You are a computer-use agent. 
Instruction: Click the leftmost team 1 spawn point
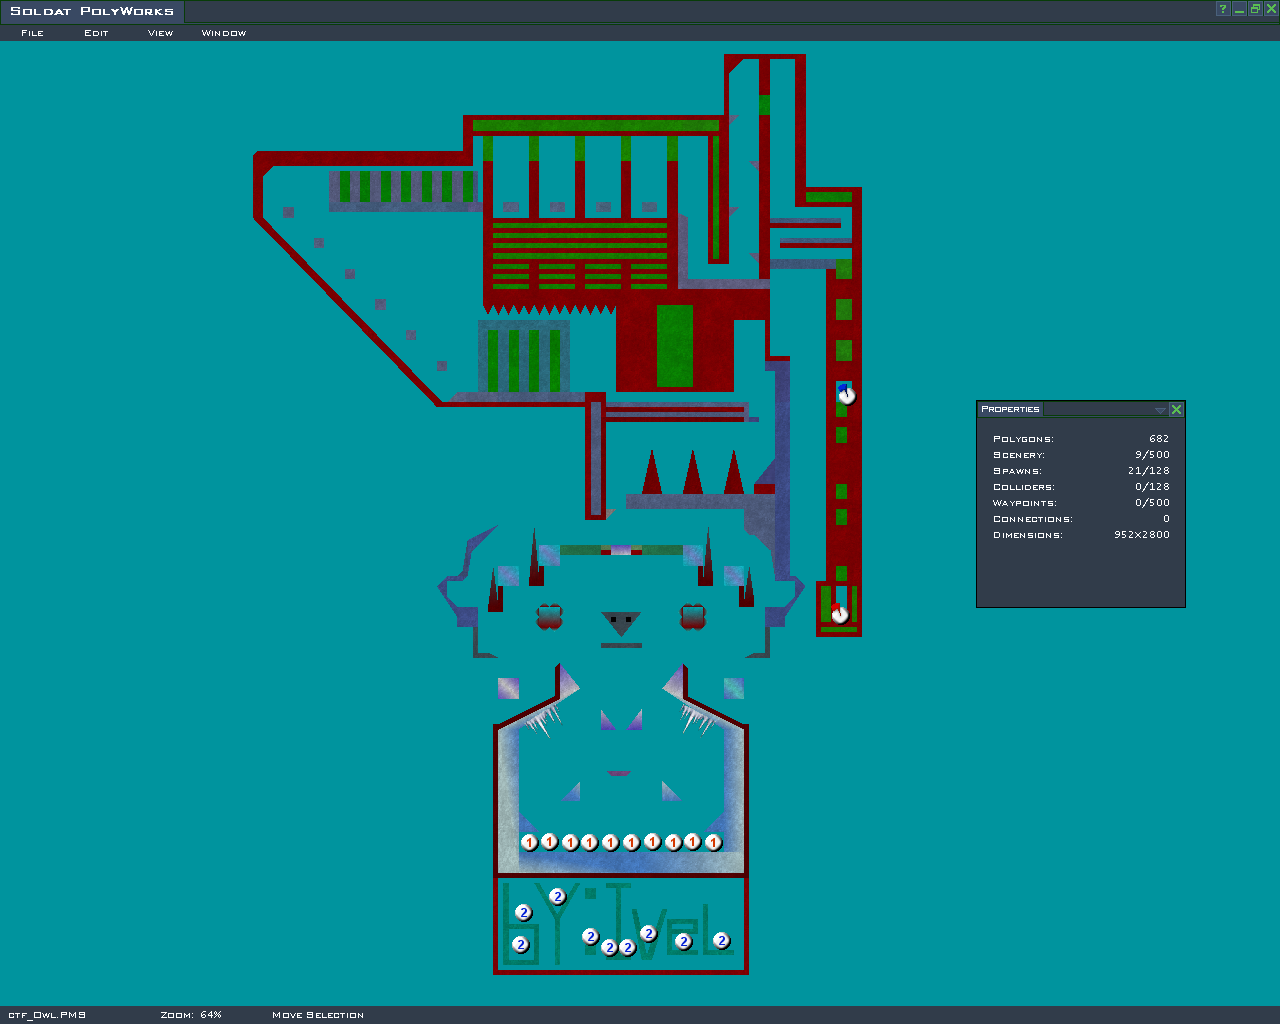point(530,842)
